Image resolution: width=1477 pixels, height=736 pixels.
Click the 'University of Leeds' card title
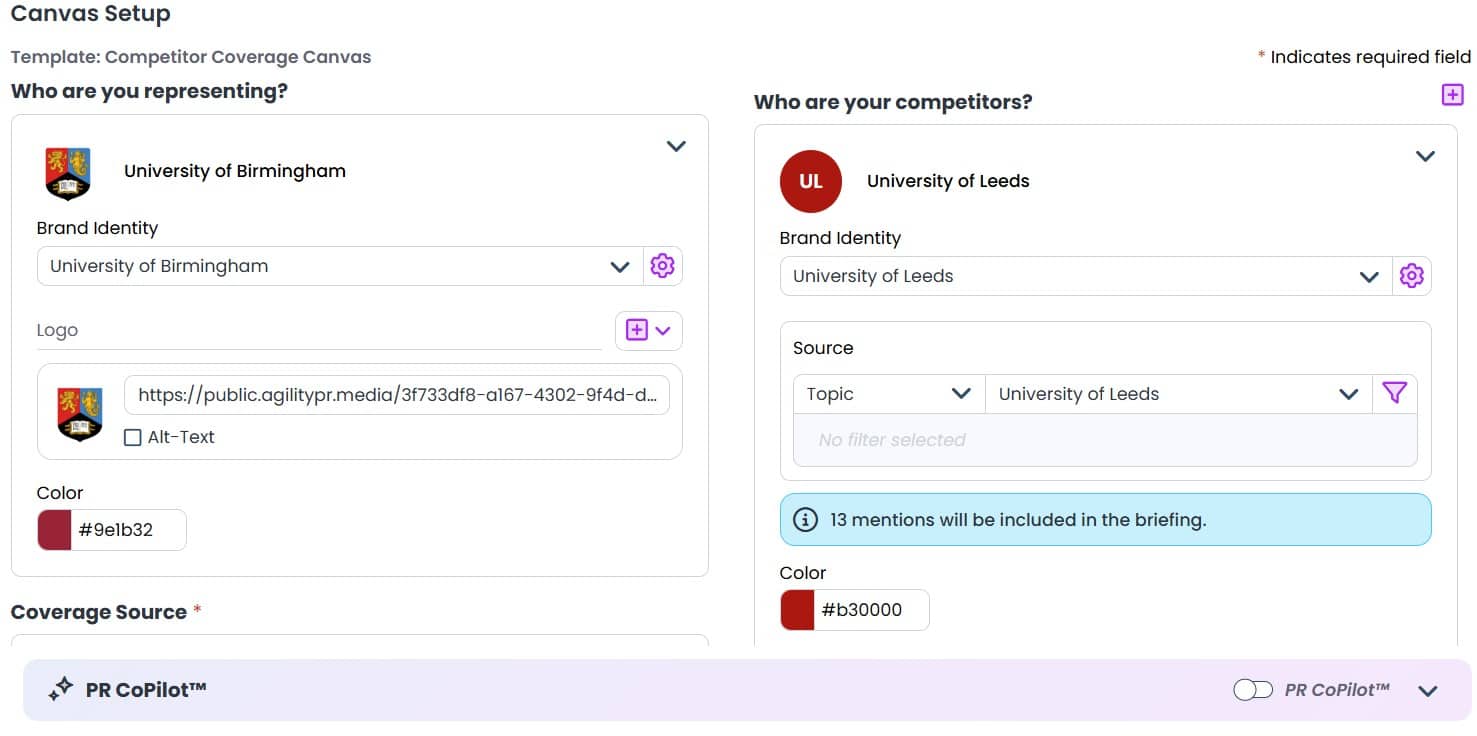[x=948, y=181]
